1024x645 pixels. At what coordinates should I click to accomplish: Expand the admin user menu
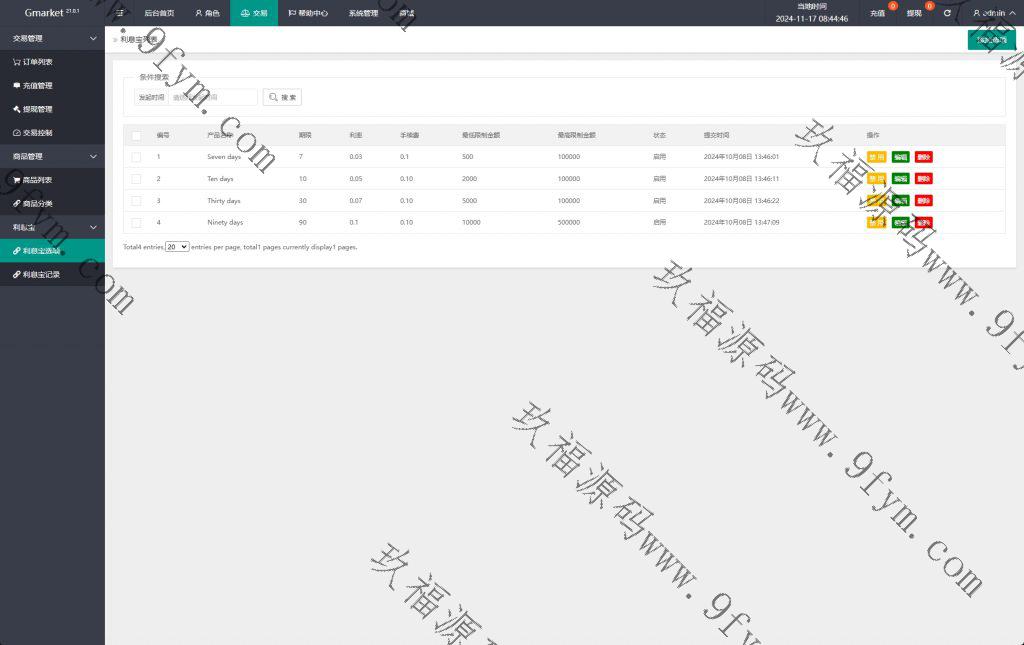[992, 13]
